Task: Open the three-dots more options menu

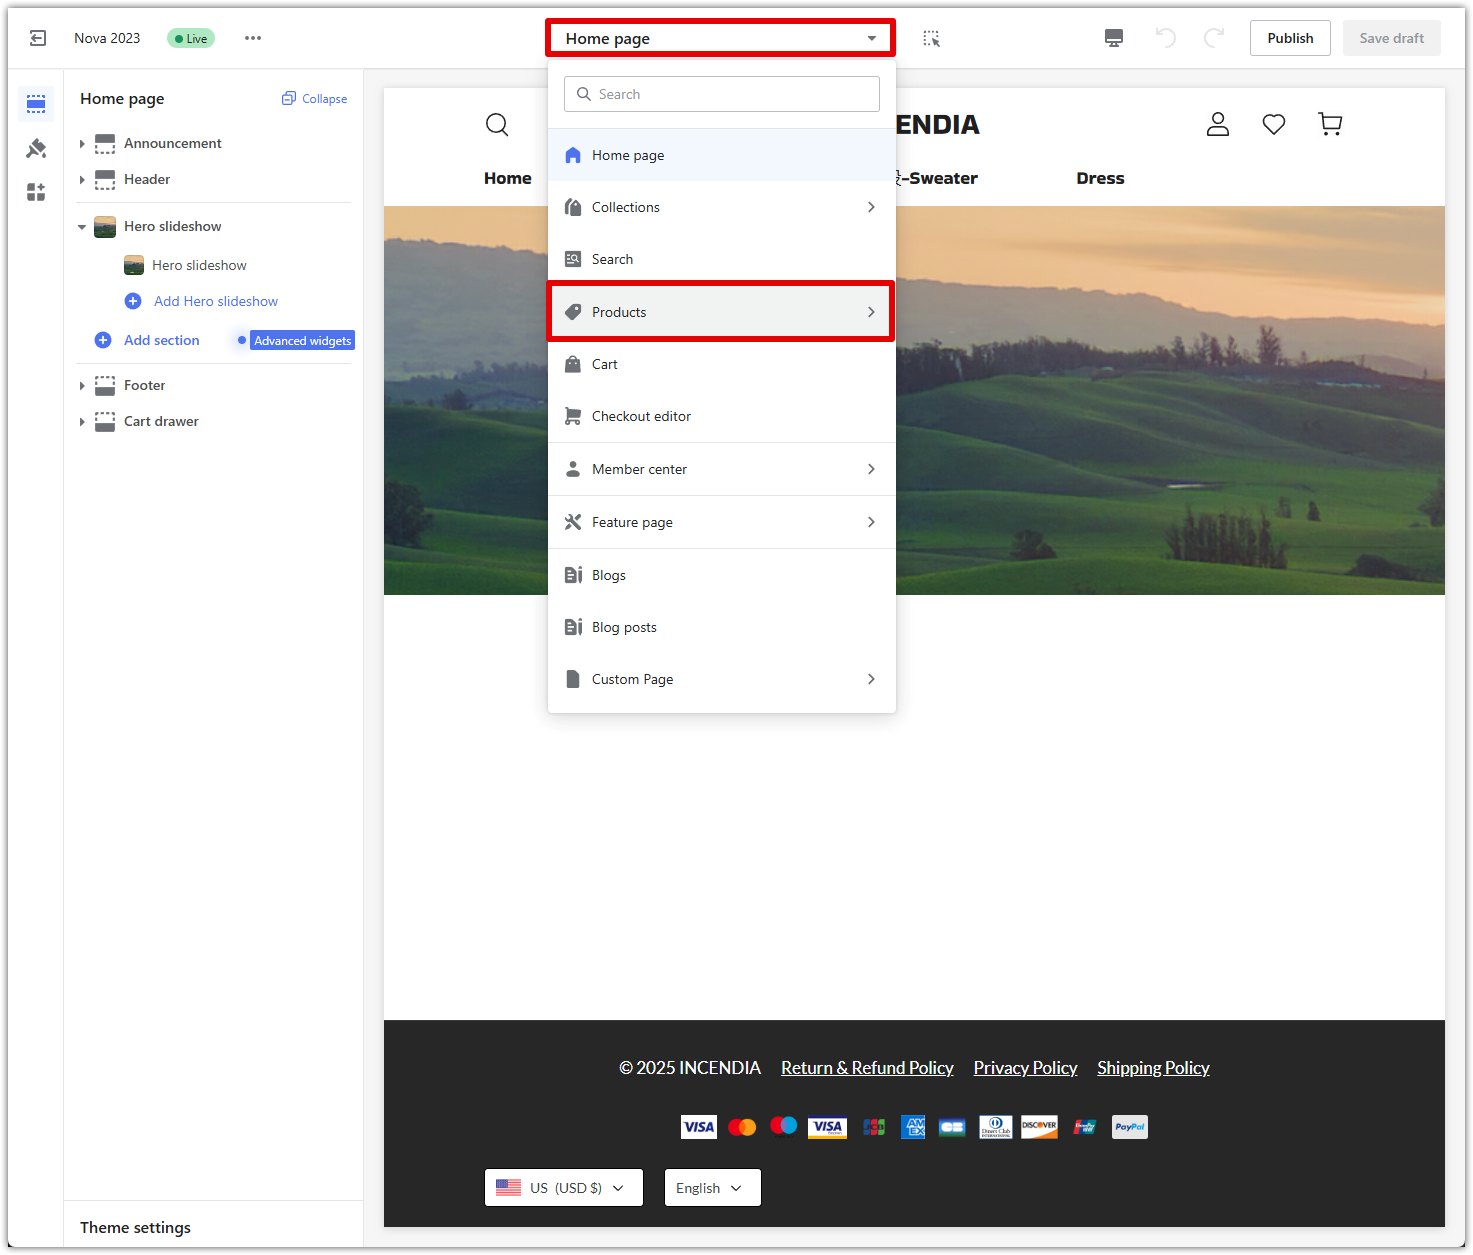Action: 253,38
